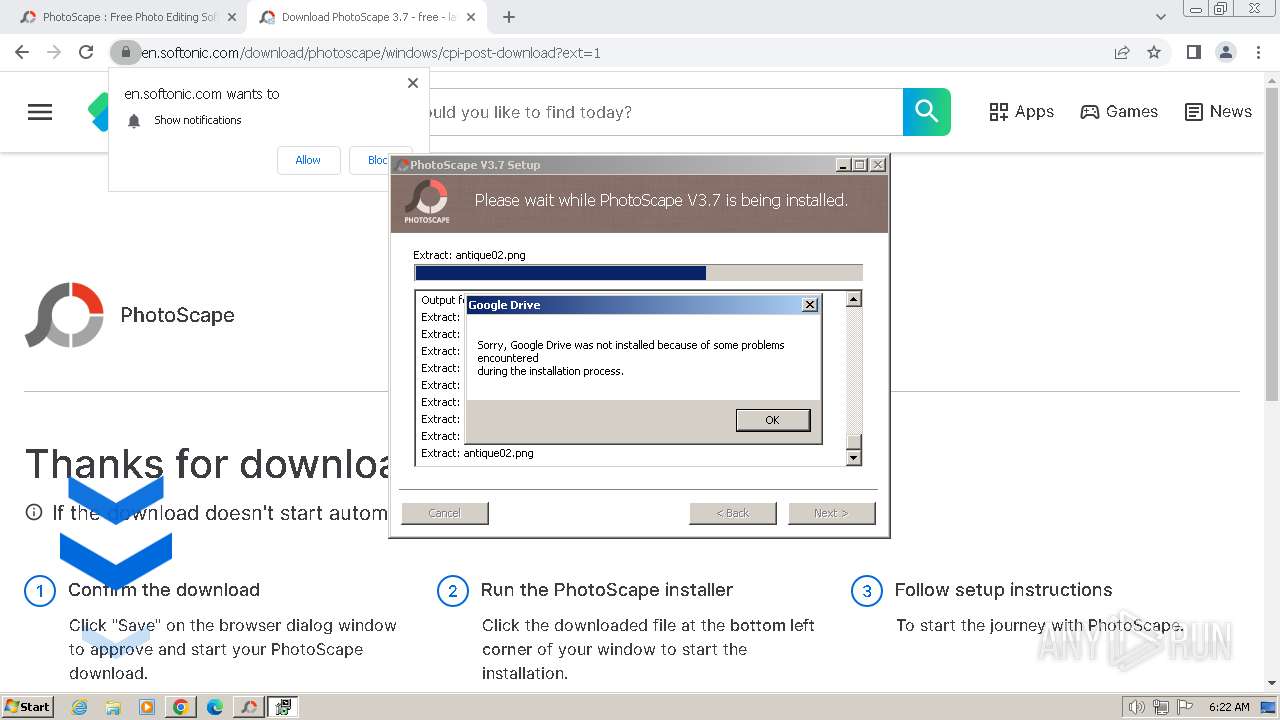Viewport: 1280px width, 720px height.
Task: Click the network icon in system tray
Action: coord(1161,707)
